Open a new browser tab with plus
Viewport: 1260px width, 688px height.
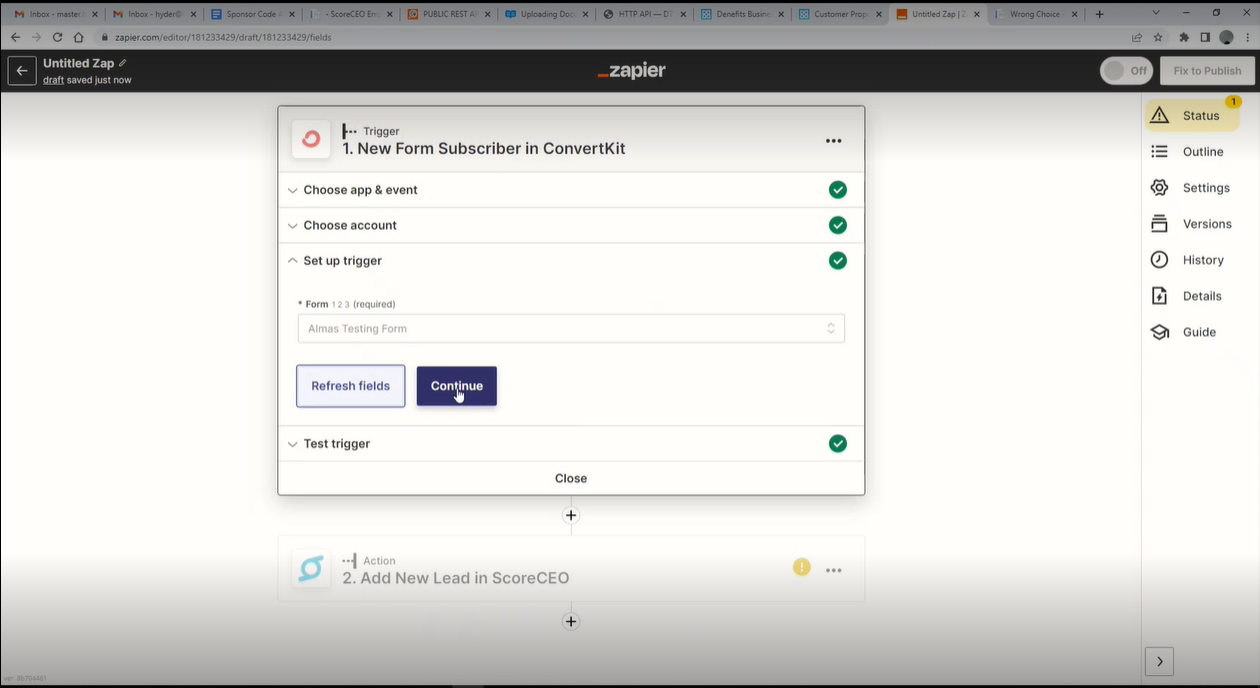coord(1100,14)
